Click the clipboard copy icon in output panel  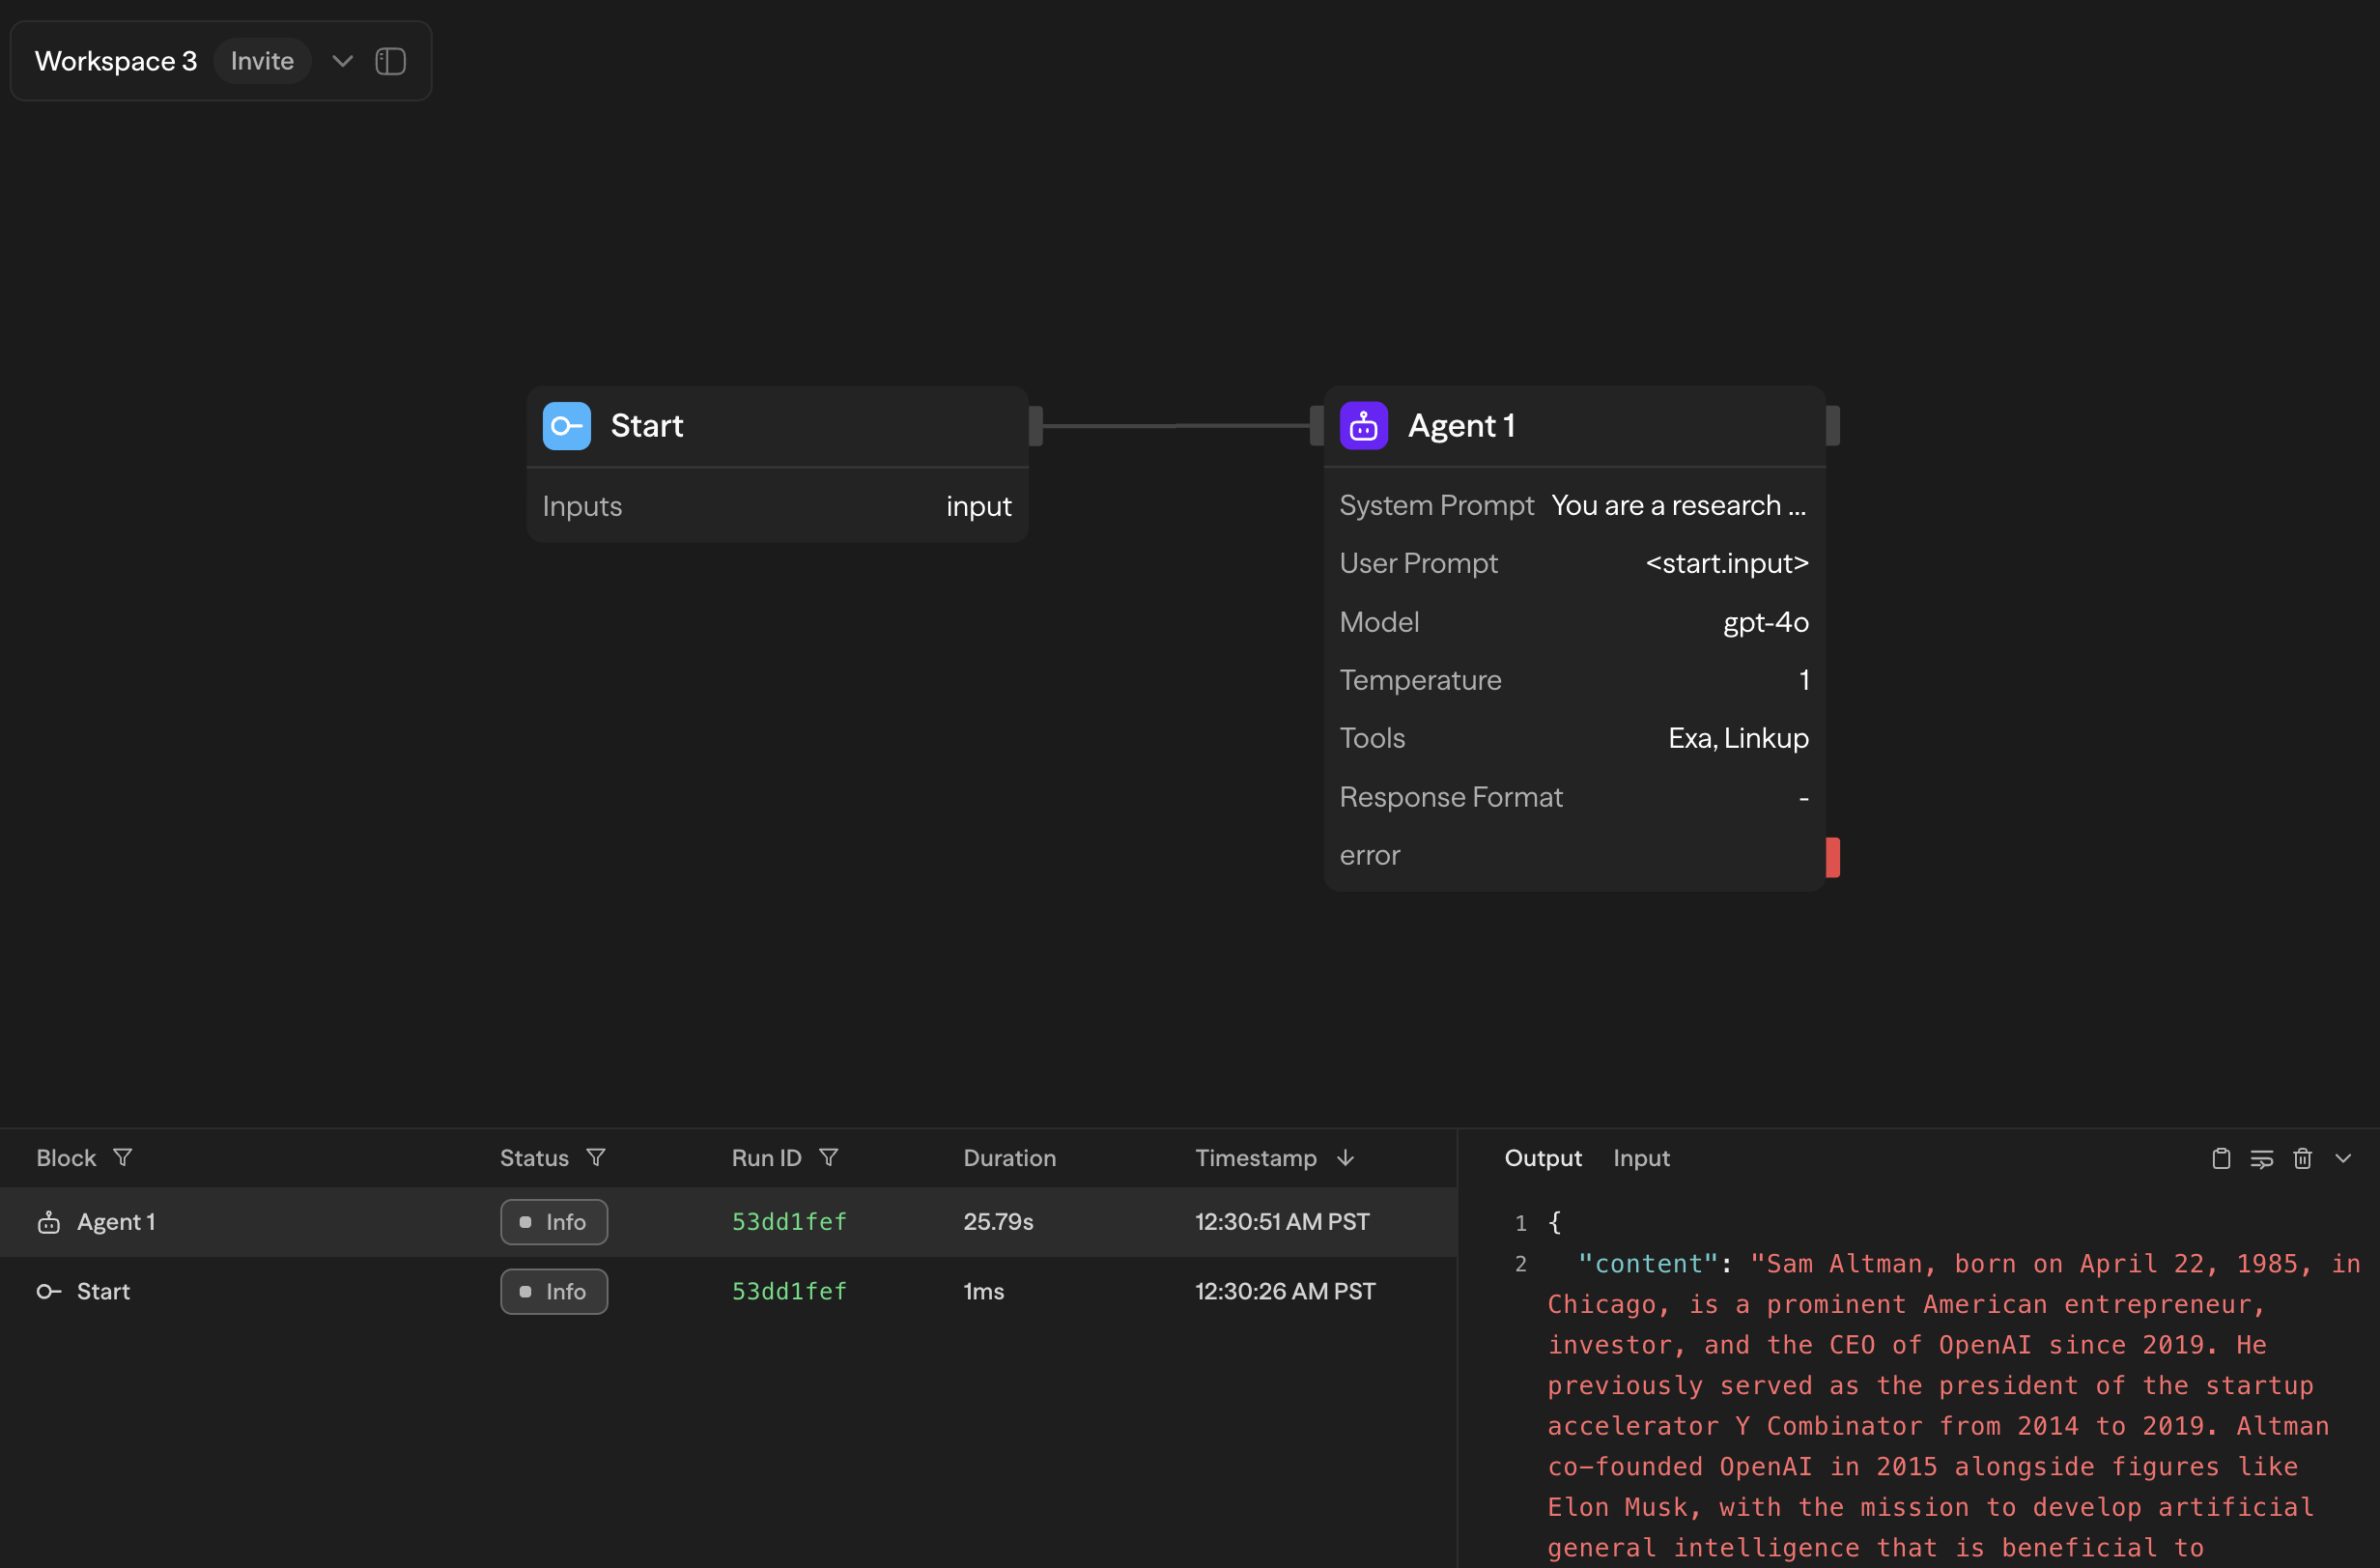(2220, 1157)
